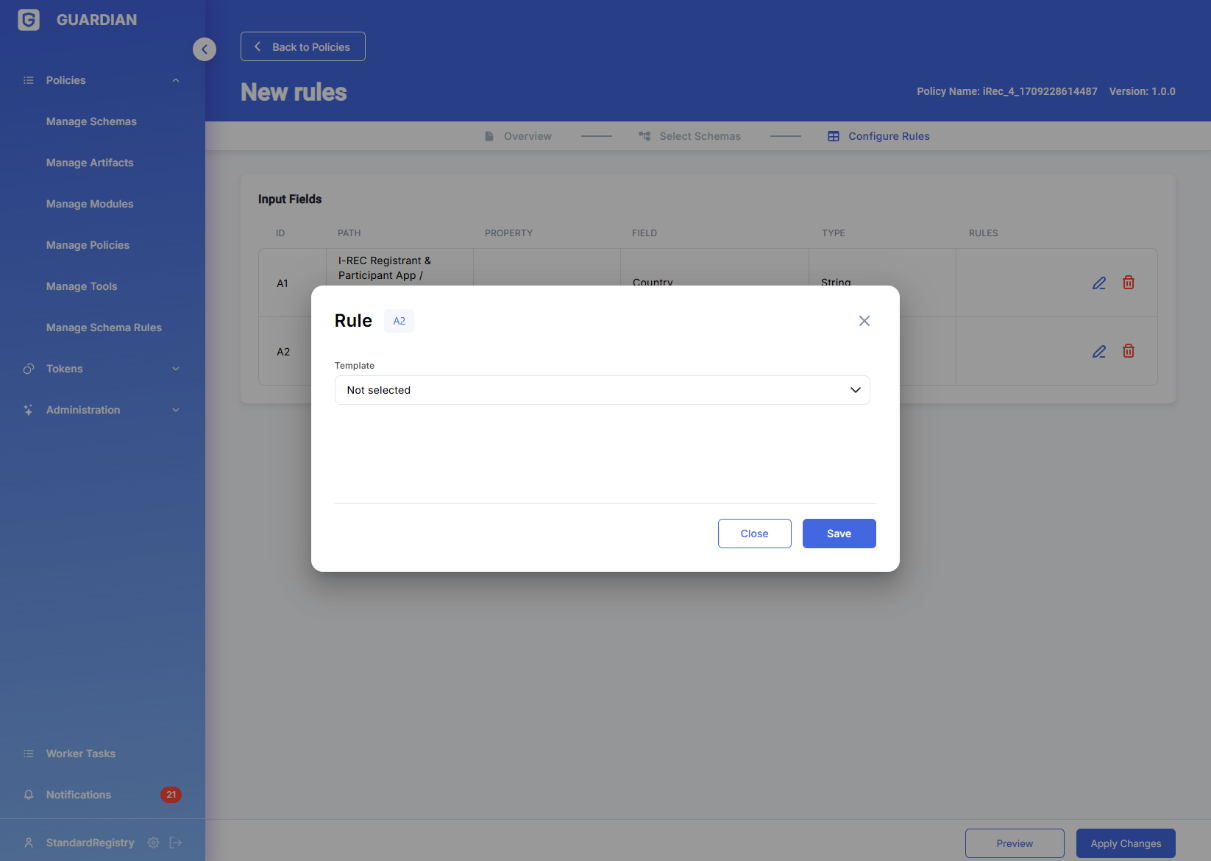
Task: Expand the Tokens sidebar section
Action: pos(176,369)
